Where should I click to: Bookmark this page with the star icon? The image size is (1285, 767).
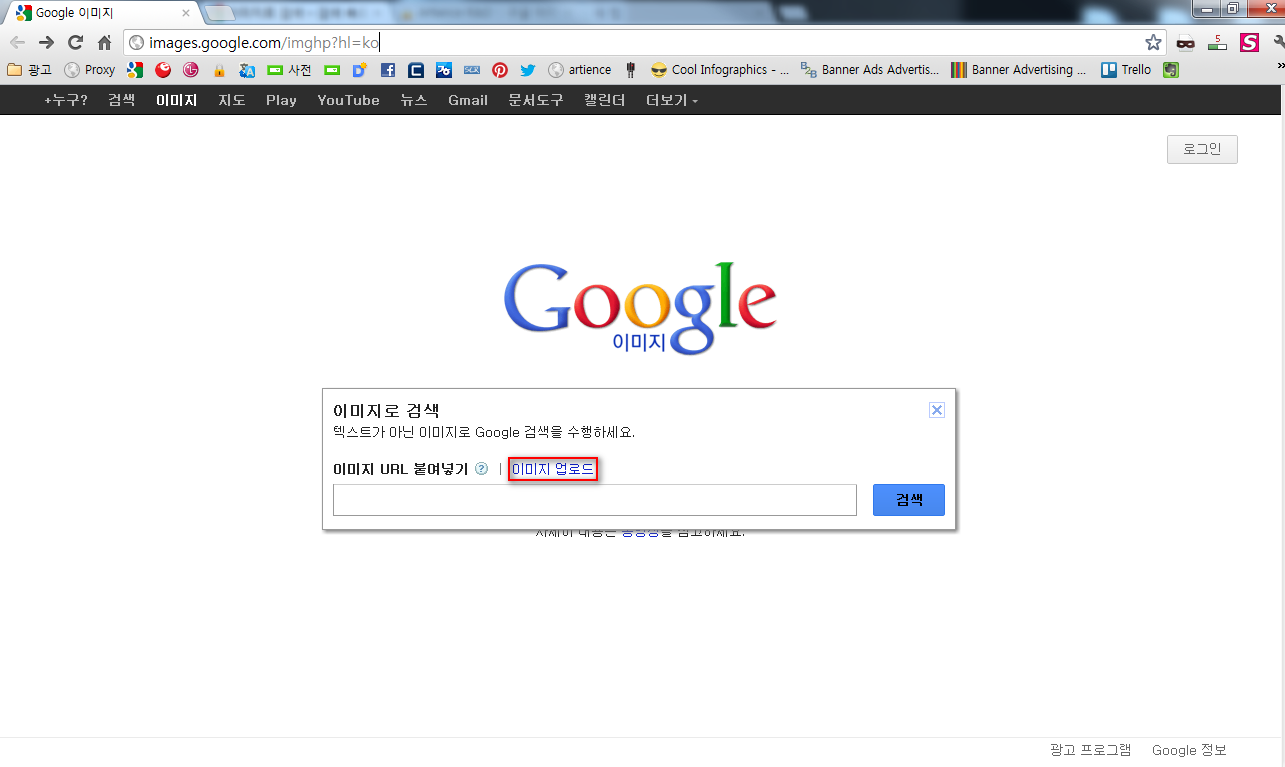coord(1153,42)
